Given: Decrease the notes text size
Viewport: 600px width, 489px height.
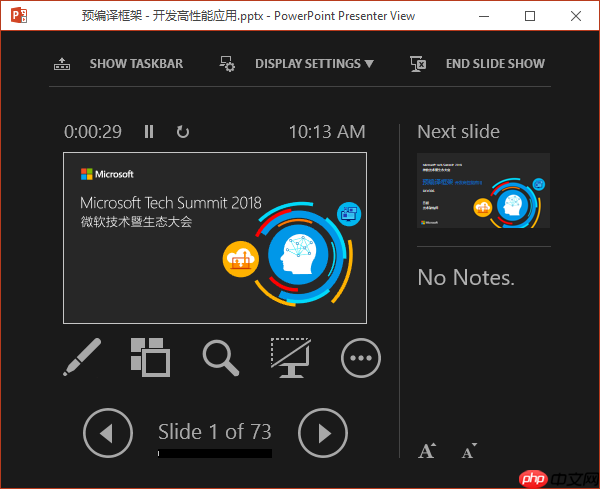Looking at the screenshot, I should tap(469, 450).
